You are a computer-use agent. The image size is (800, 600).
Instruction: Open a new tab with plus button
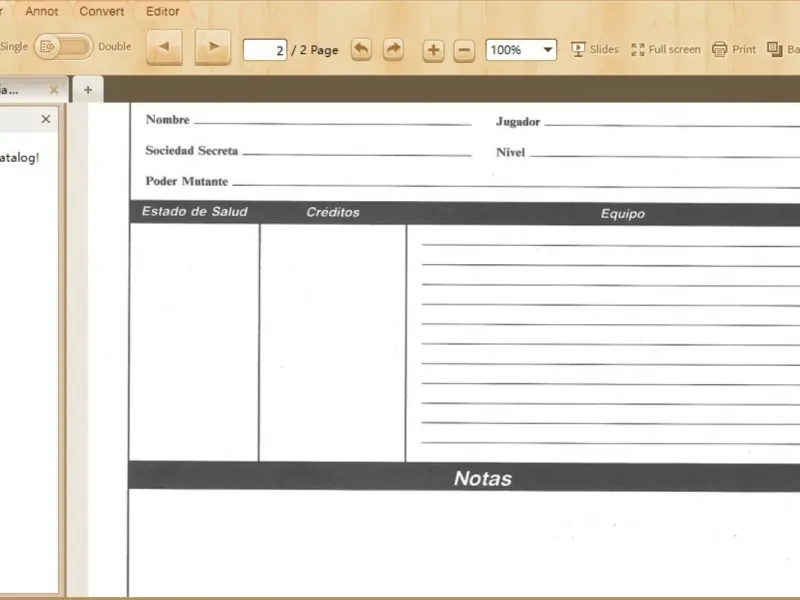87,90
